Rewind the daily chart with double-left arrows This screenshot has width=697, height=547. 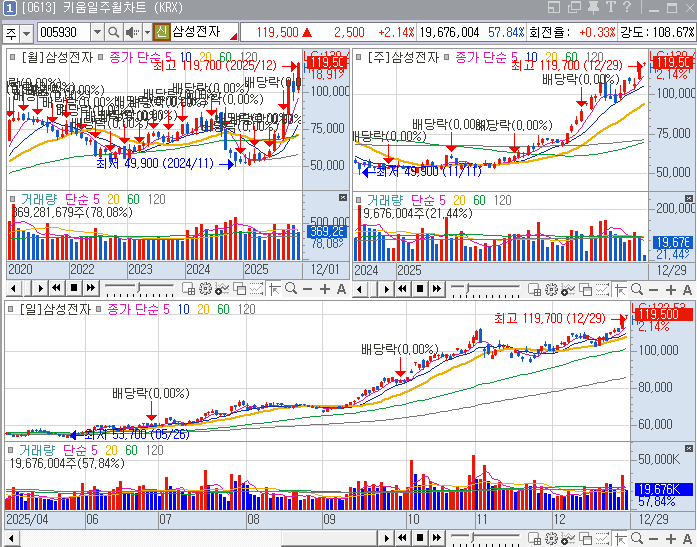[x=402, y=538]
